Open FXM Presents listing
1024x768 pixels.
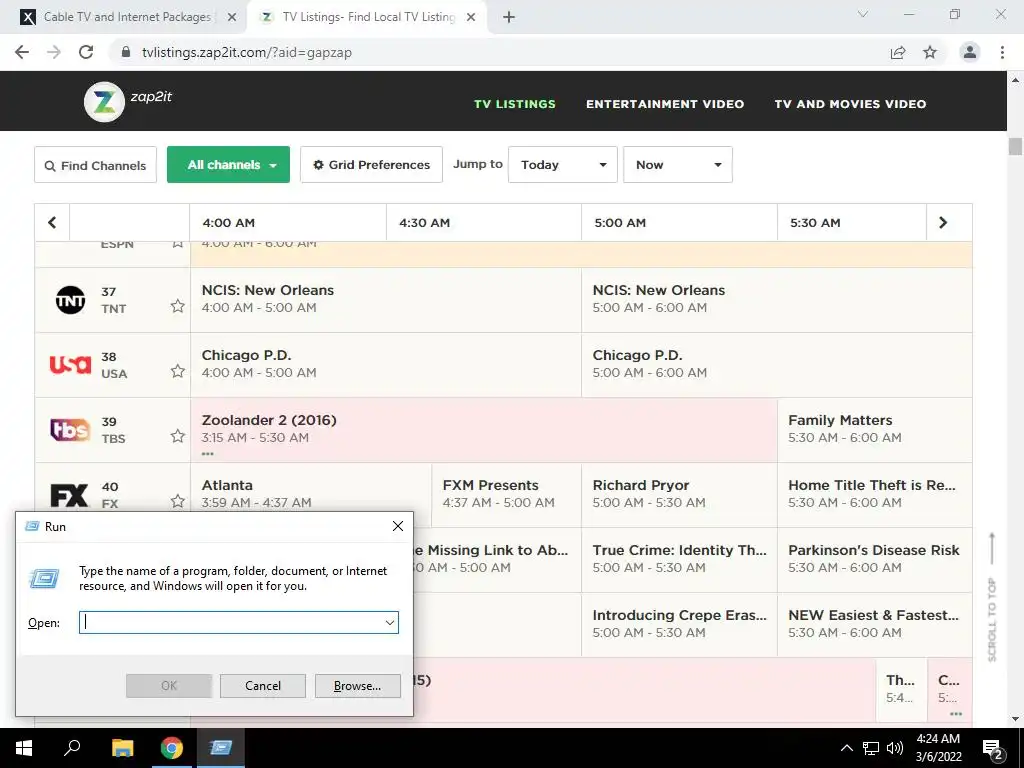click(x=506, y=494)
